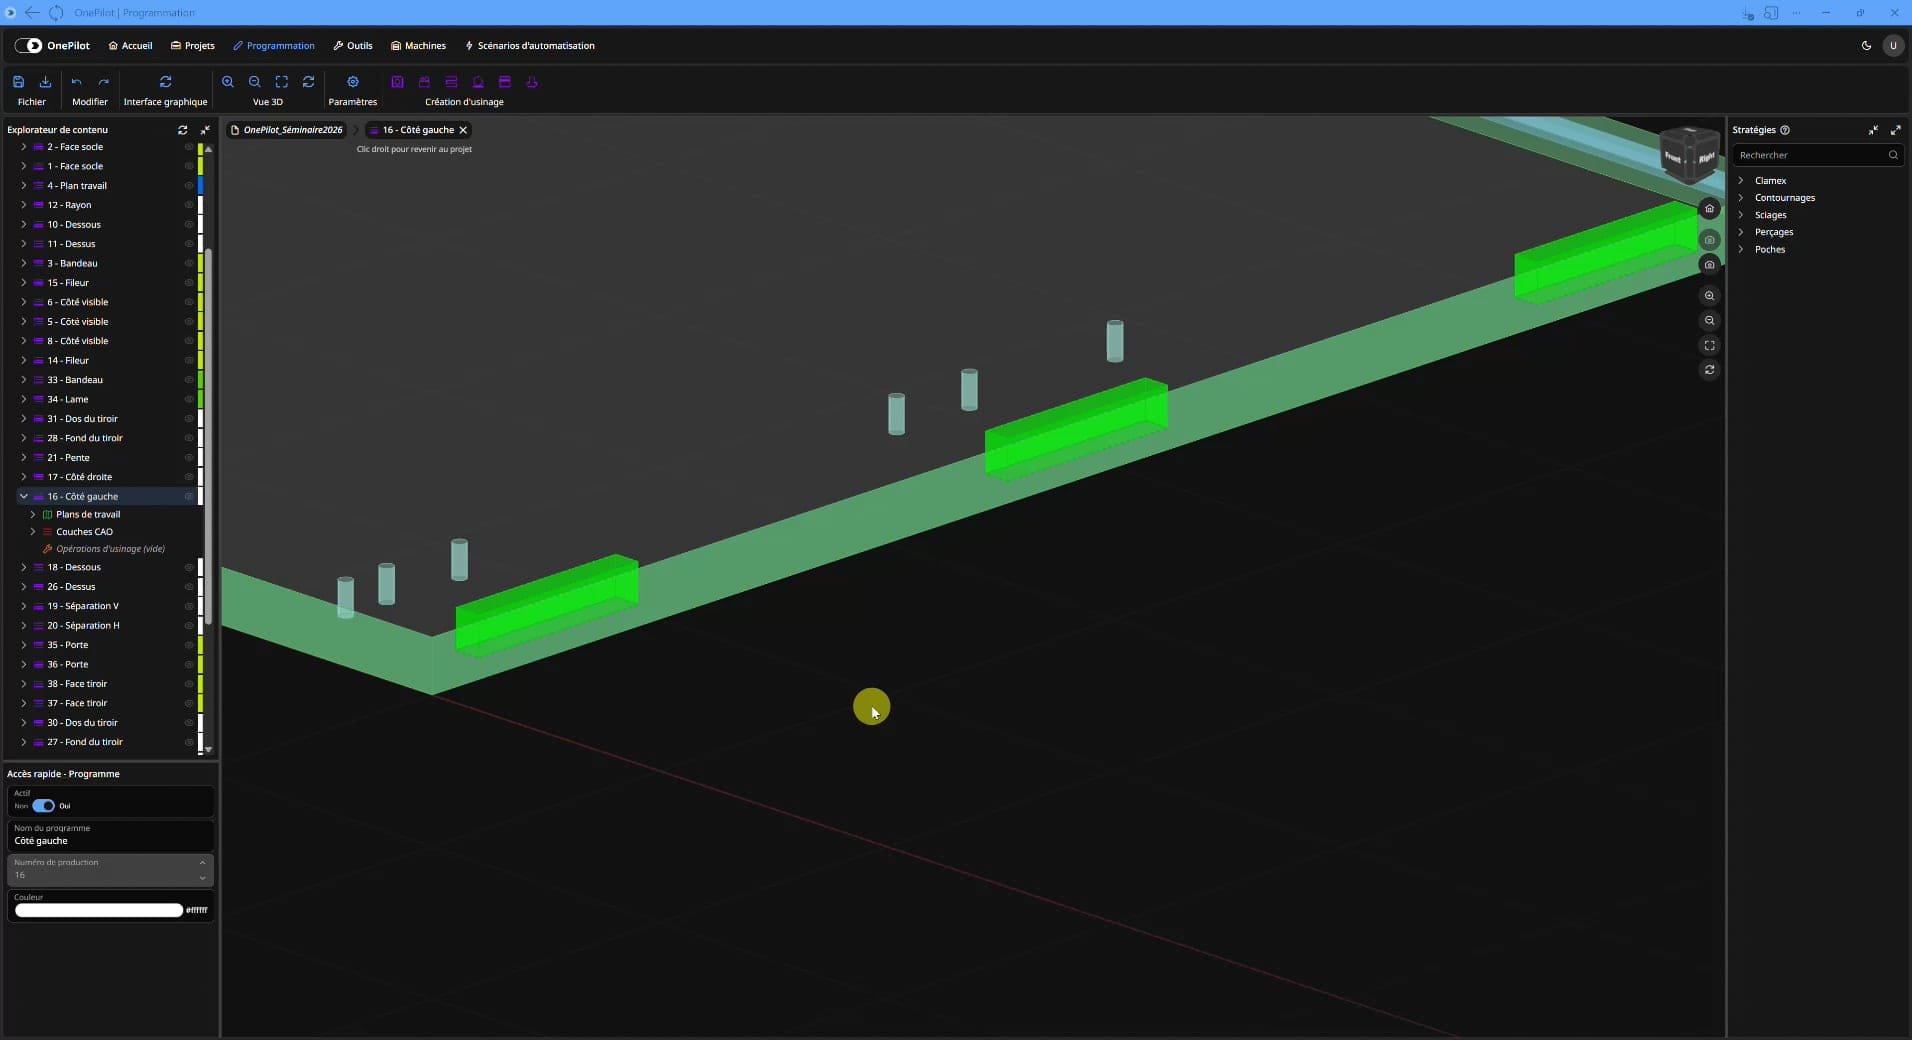Viewport: 1912px width, 1040px height.
Task: Open the Programmation menu
Action: tap(273, 46)
